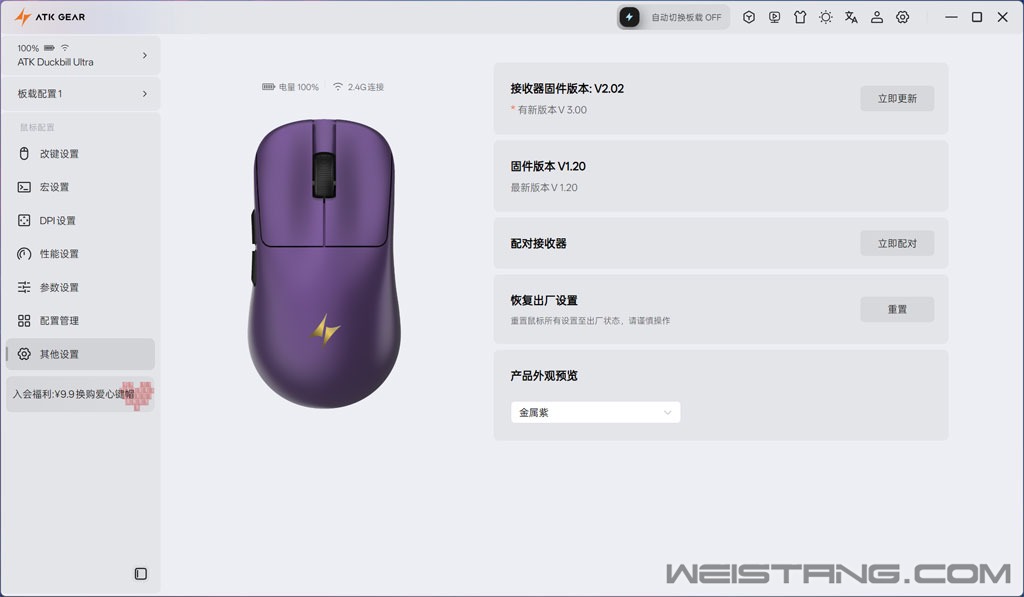Click the hexagon cube icon in the top bar
This screenshot has width=1024, height=597.
749,18
